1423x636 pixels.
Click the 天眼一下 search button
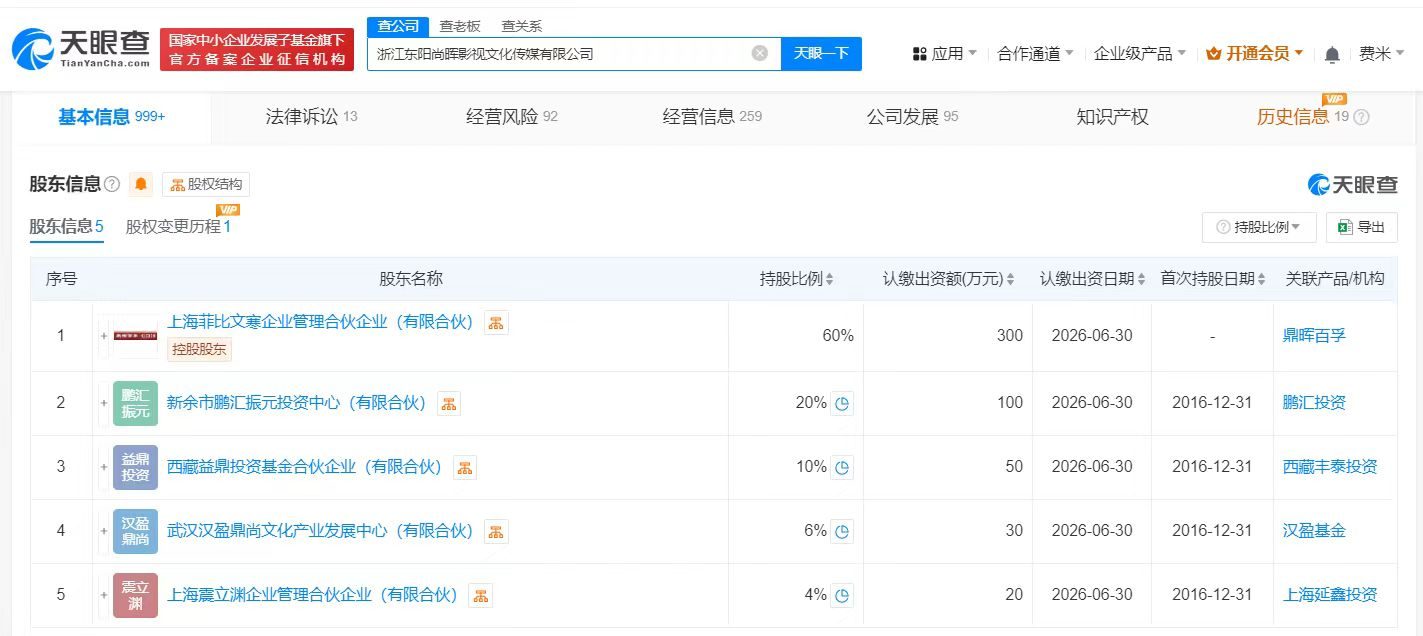pyautogui.click(x=821, y=54)
